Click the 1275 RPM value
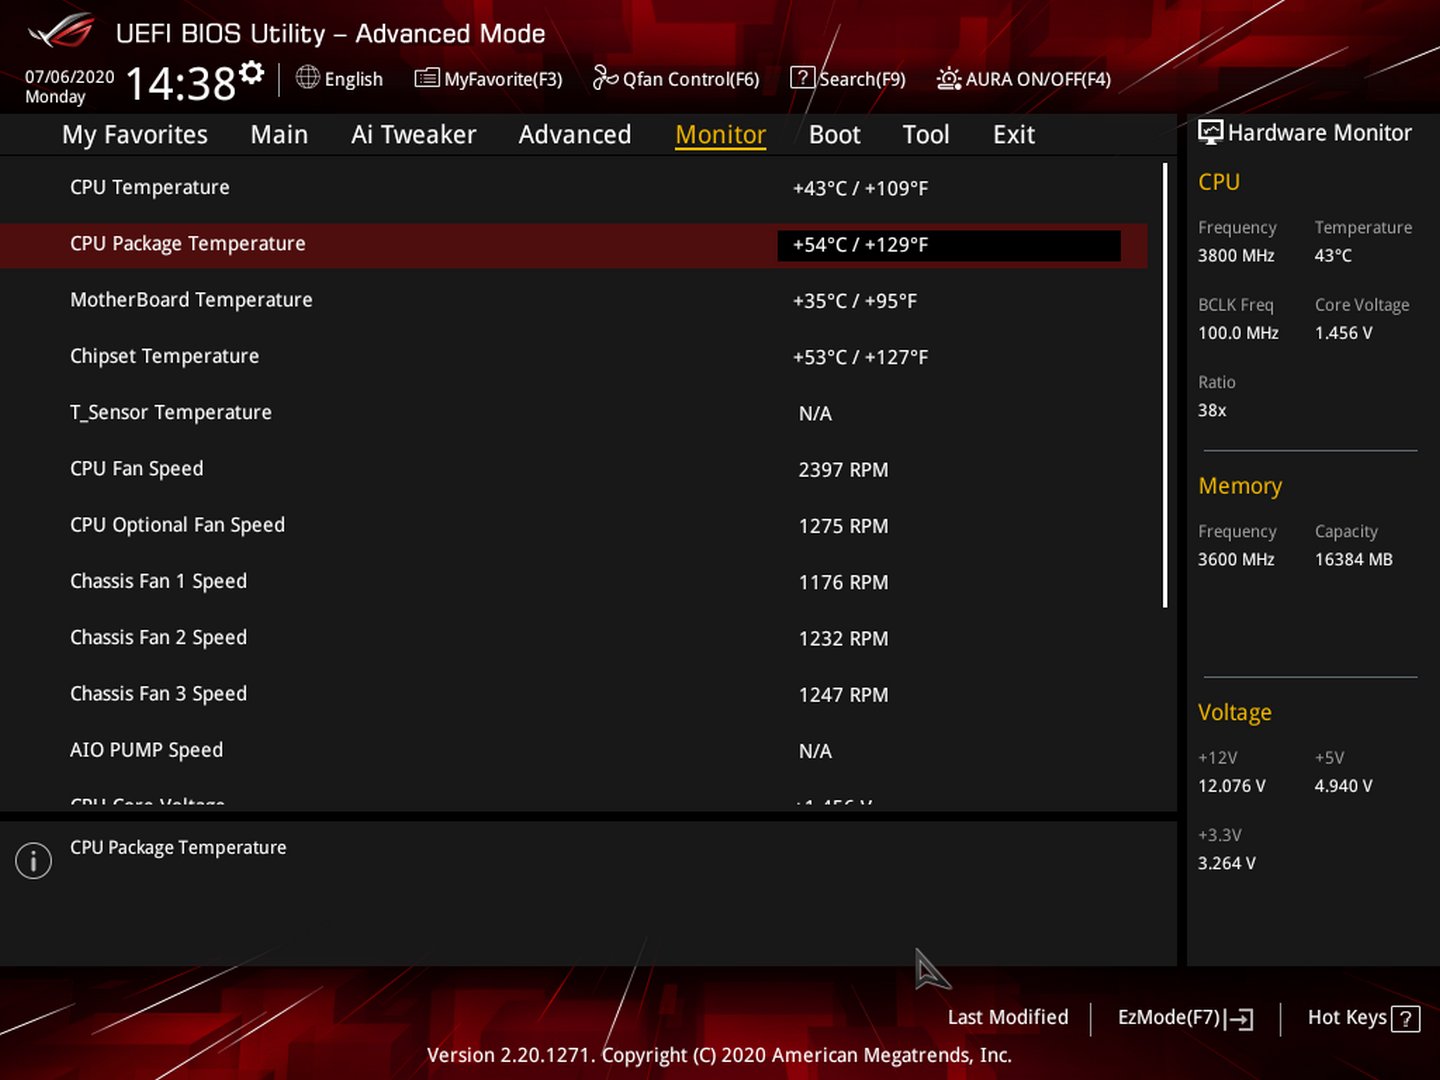This screenshot has width=1440, height=1080. tap(843, 526)
